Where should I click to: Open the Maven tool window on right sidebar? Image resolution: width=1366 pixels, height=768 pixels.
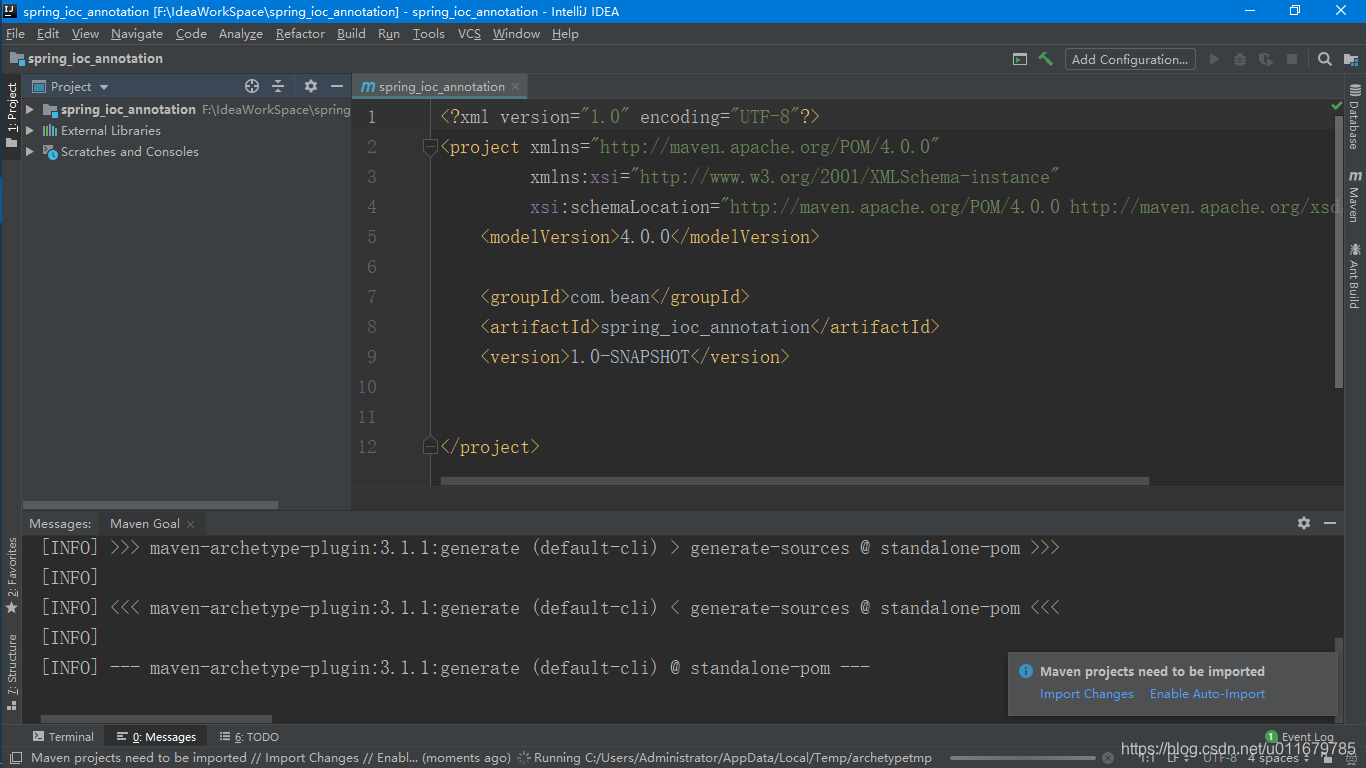(x=1355, y=196)
